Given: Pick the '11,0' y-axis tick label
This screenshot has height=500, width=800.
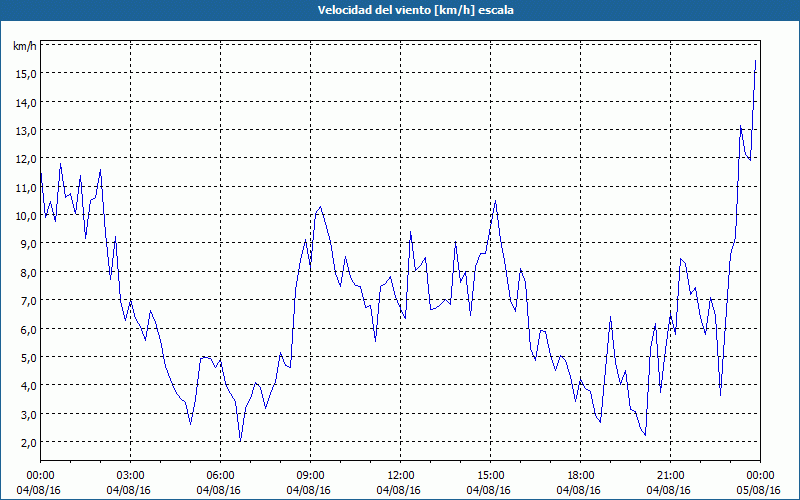Looking at the screenshot, I should (x=26, y=188).
